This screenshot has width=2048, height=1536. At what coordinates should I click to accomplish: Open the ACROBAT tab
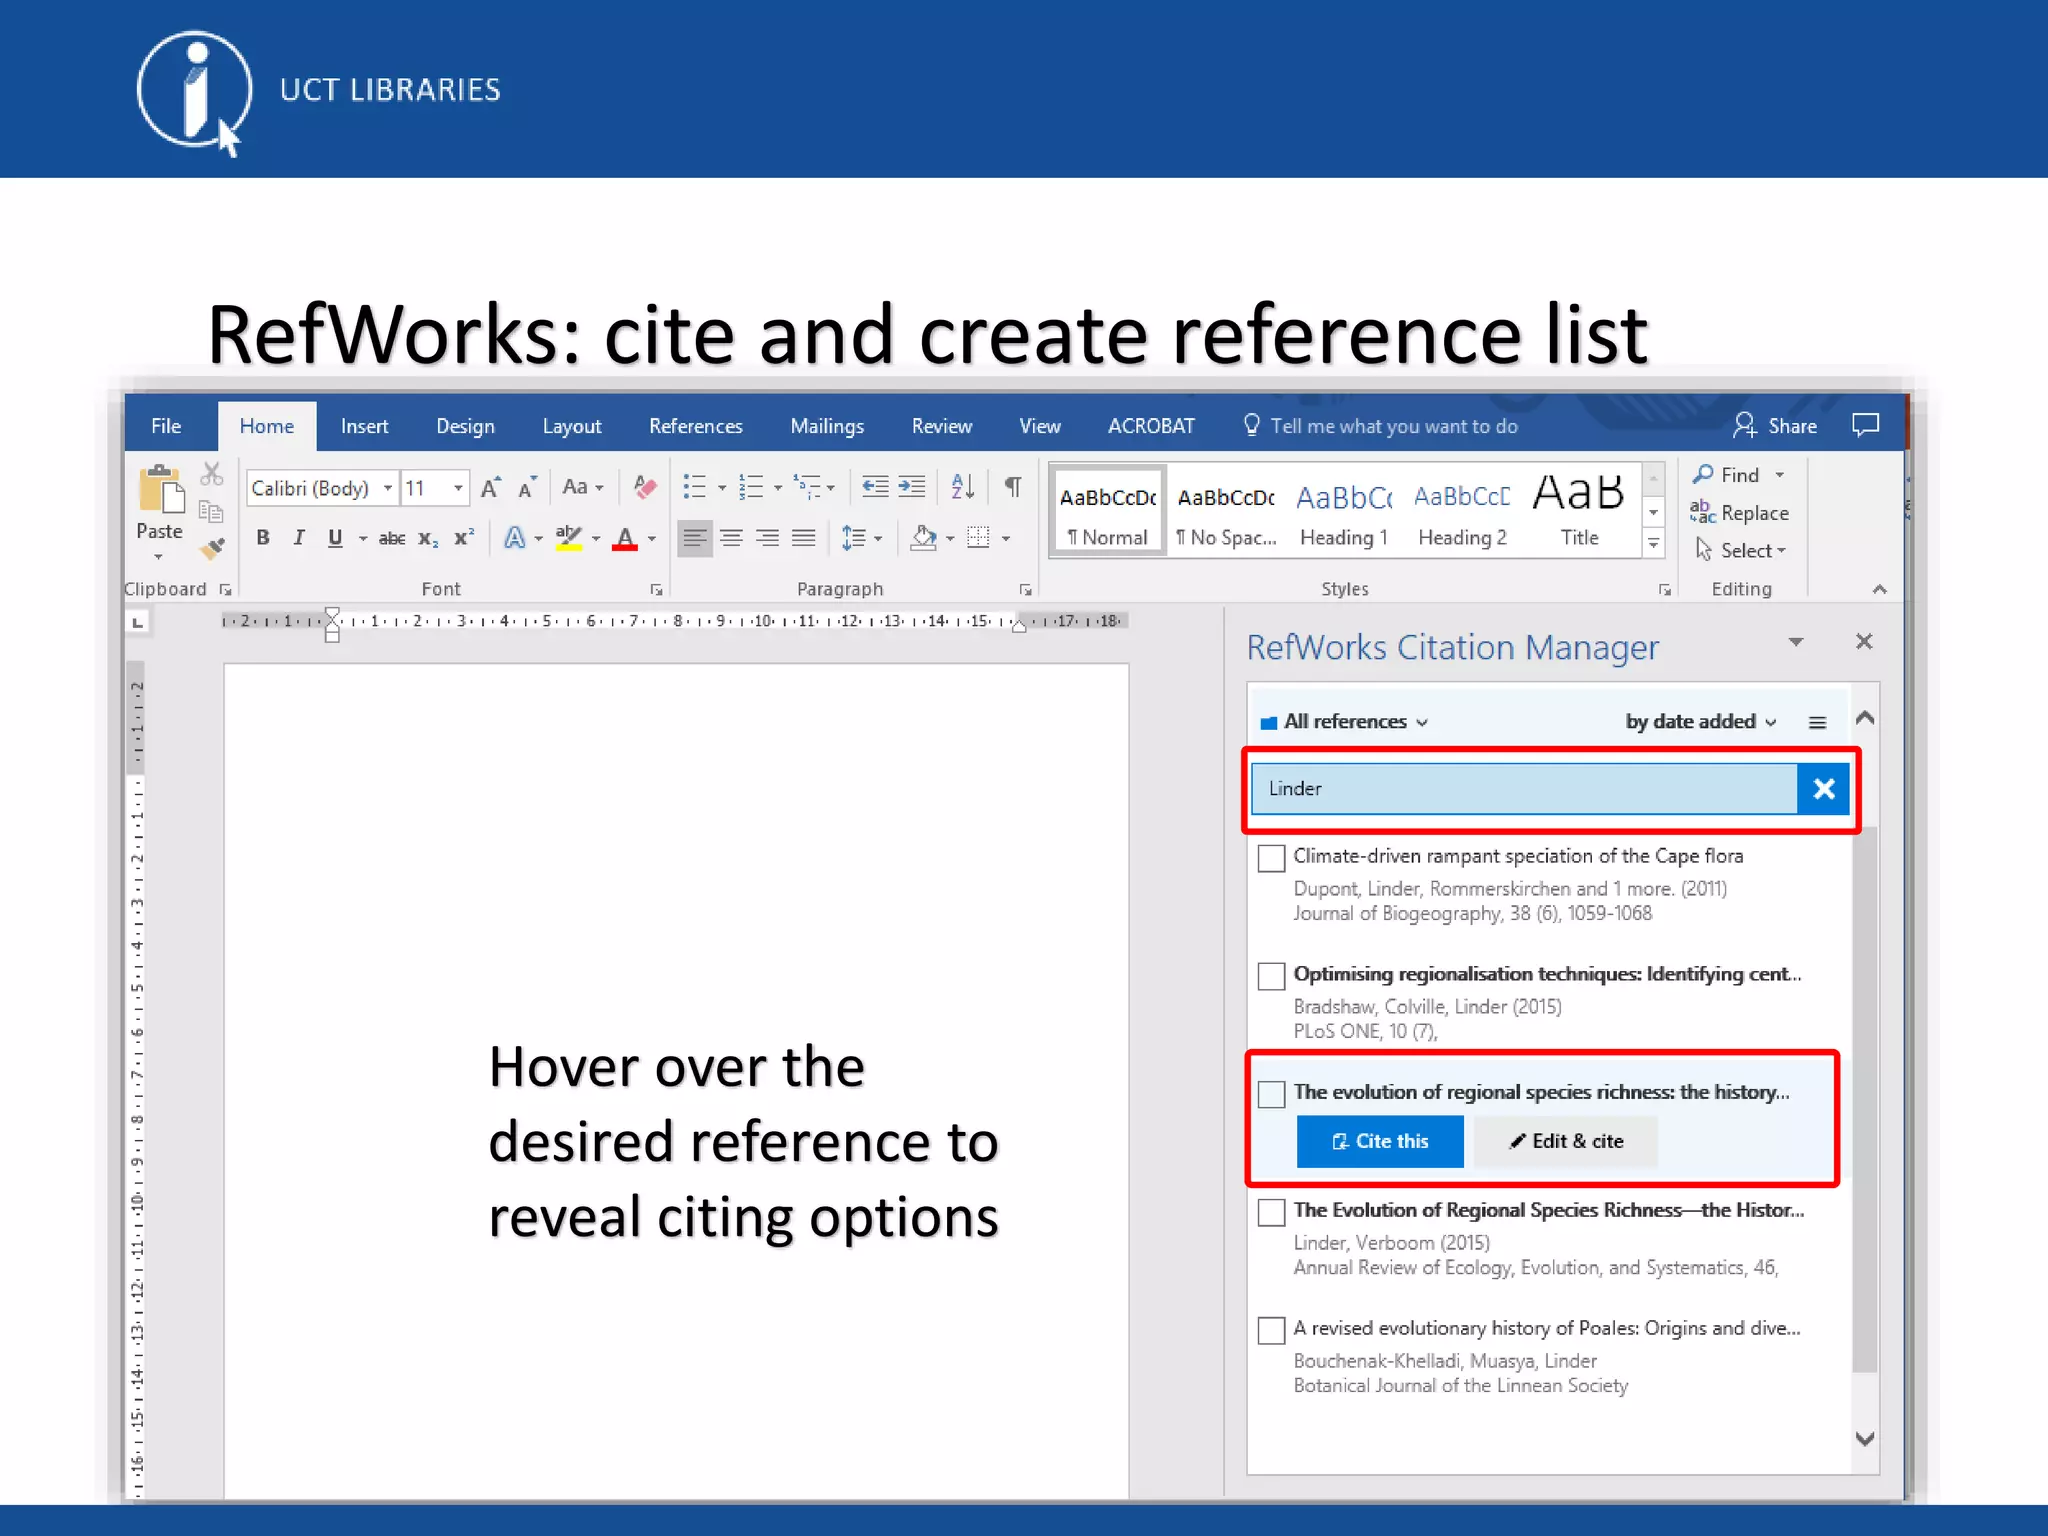pos(1151,426)
